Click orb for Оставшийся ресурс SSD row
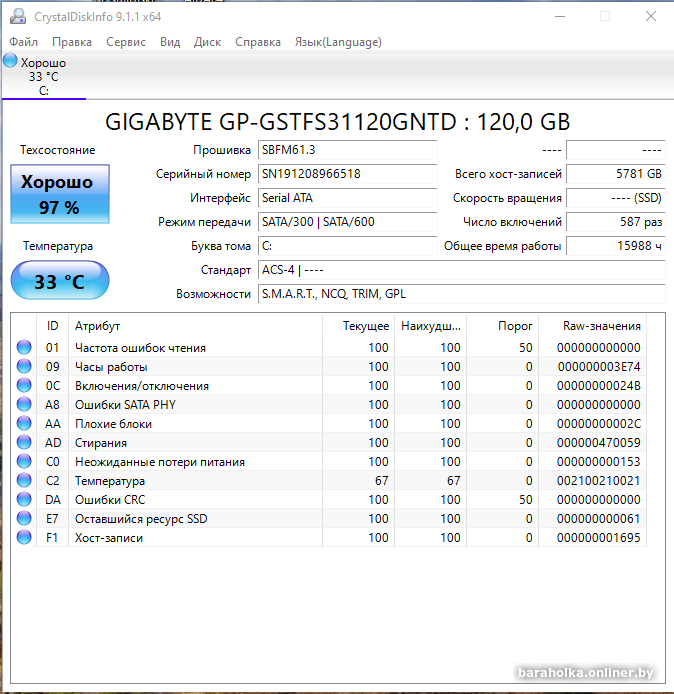674x694 pixels. click(x=24, y=519)
